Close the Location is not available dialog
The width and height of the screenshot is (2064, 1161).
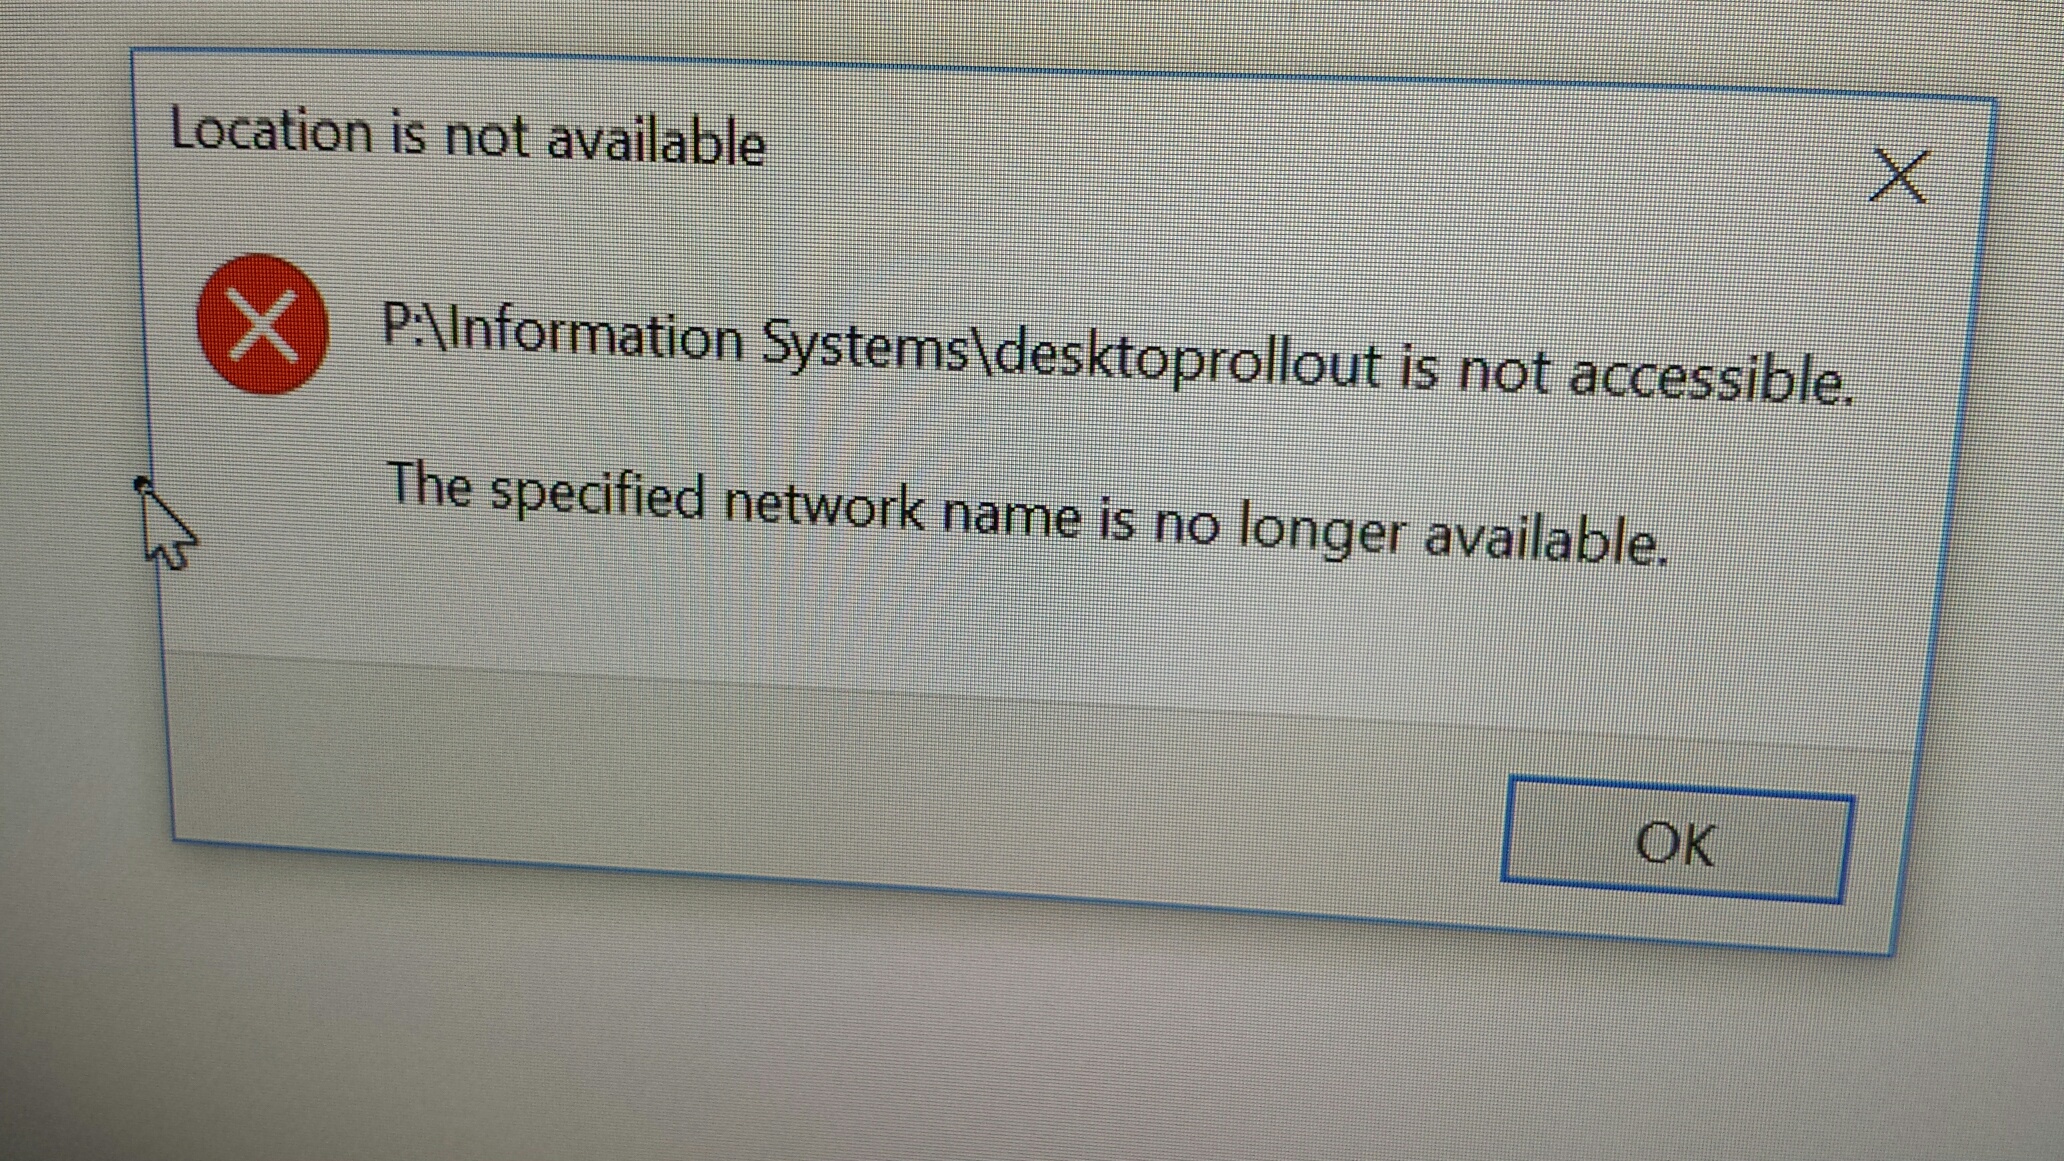[1898, 177]
